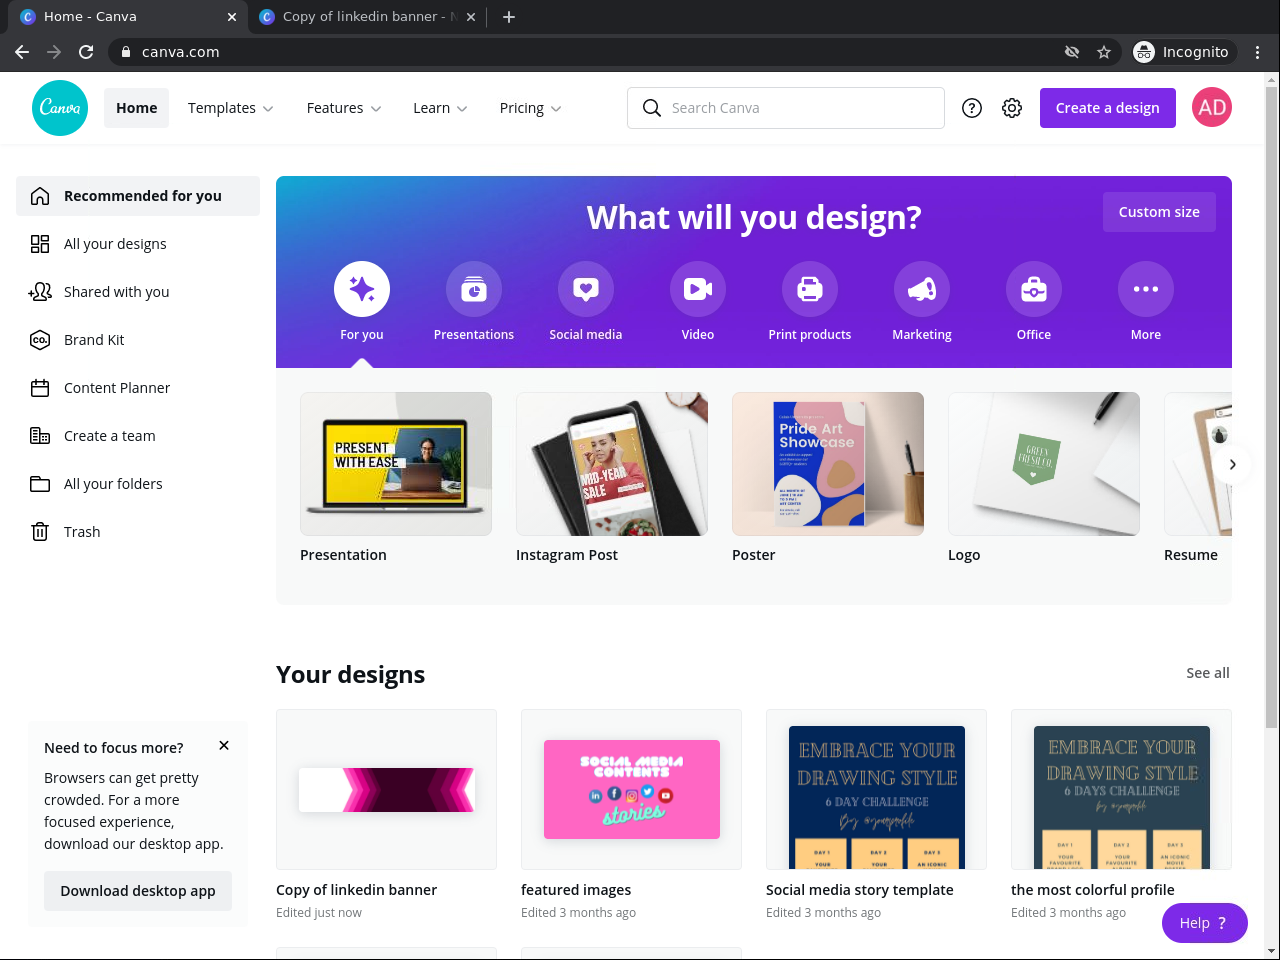Open a new browser tab
This screenshot has width=1280, height=960.
[x=509, y=17]
